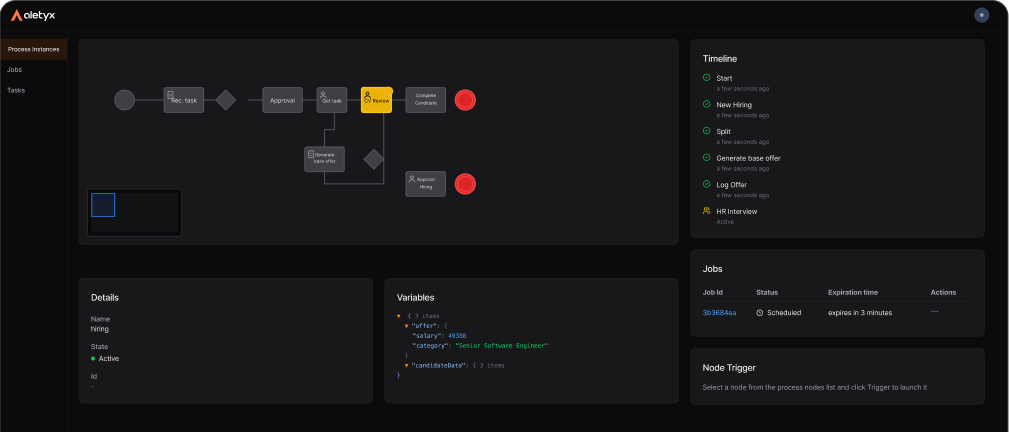Click the Scheduled status text
Image resolution: width=1009 pixels, height=432 pixels.
click(784, 313)
